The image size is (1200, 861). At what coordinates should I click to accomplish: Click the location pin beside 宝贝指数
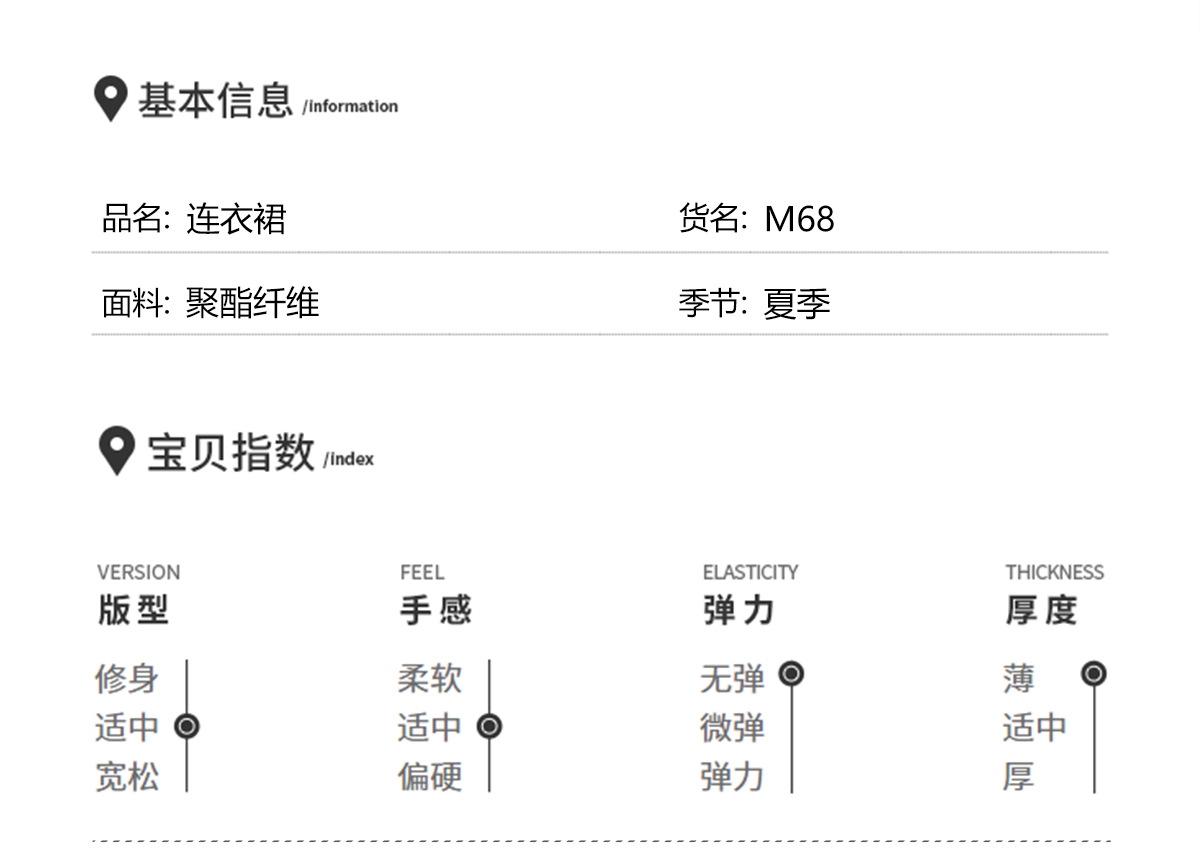pos(116,450)
